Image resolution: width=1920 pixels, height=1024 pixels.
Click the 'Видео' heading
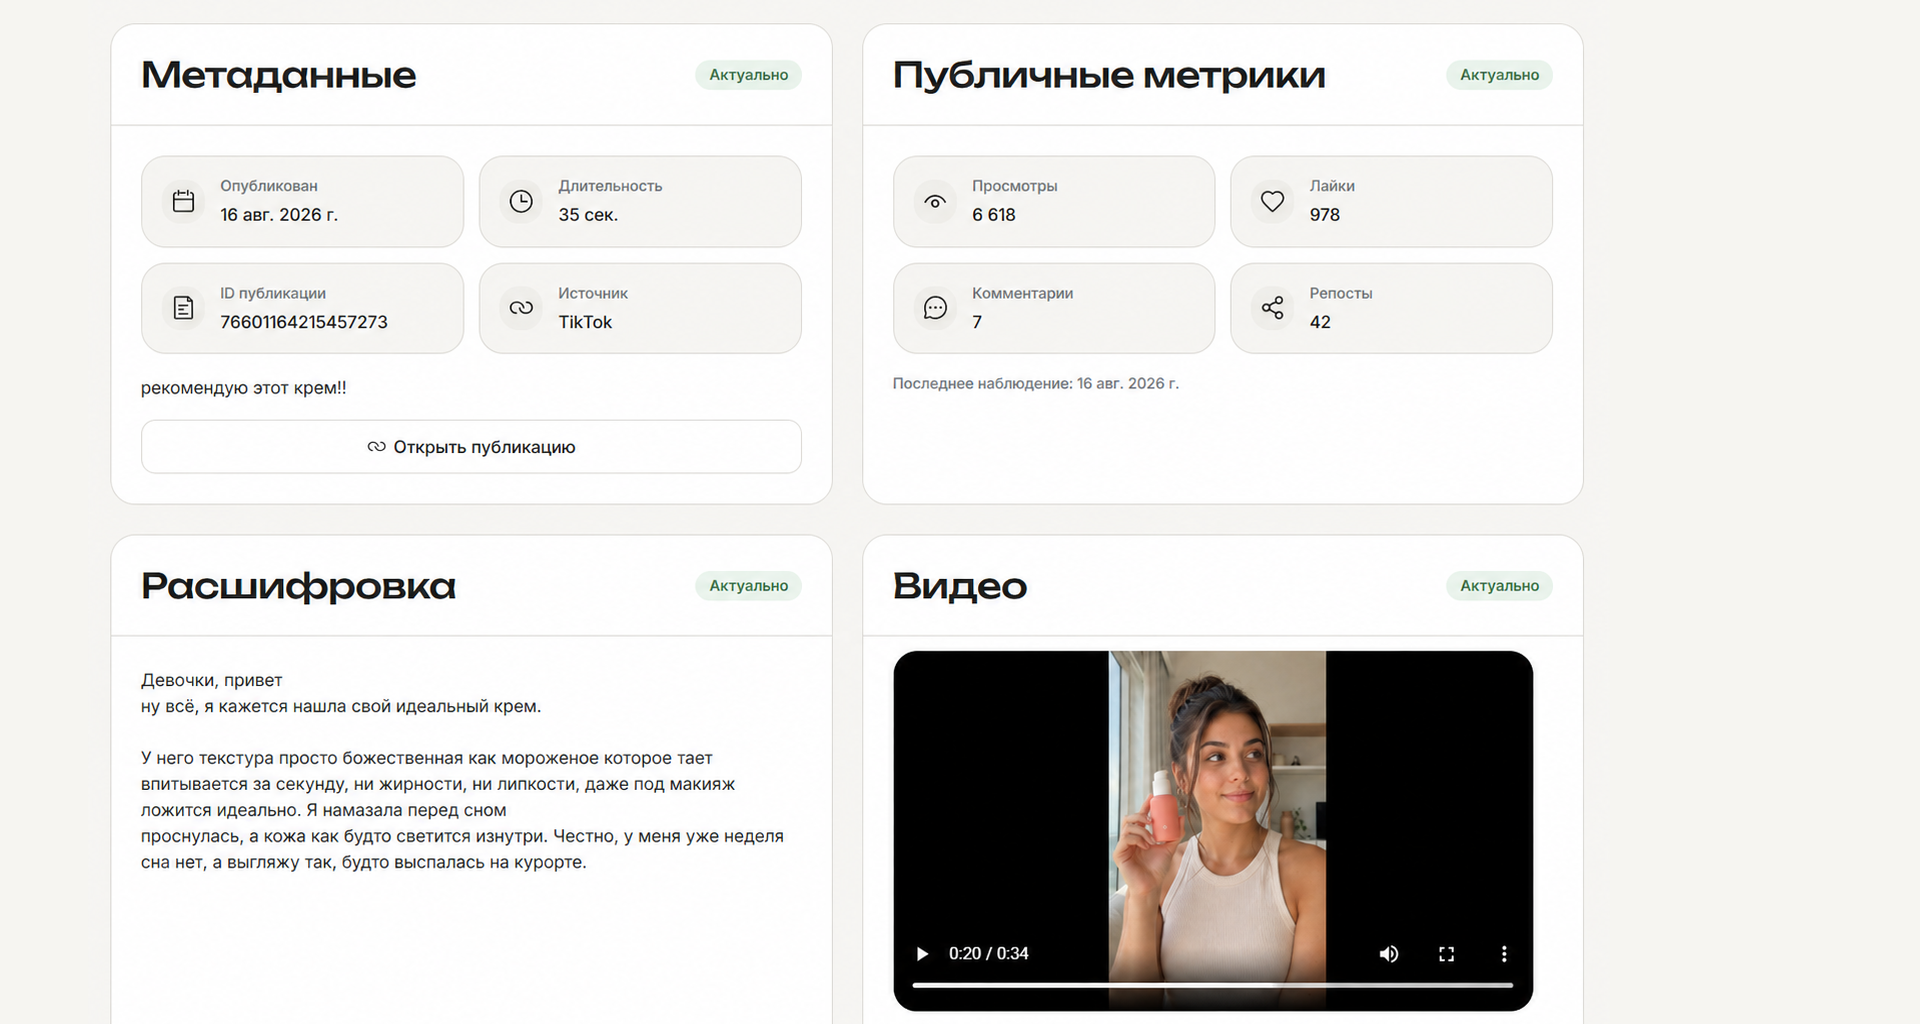tap(960, 586)
